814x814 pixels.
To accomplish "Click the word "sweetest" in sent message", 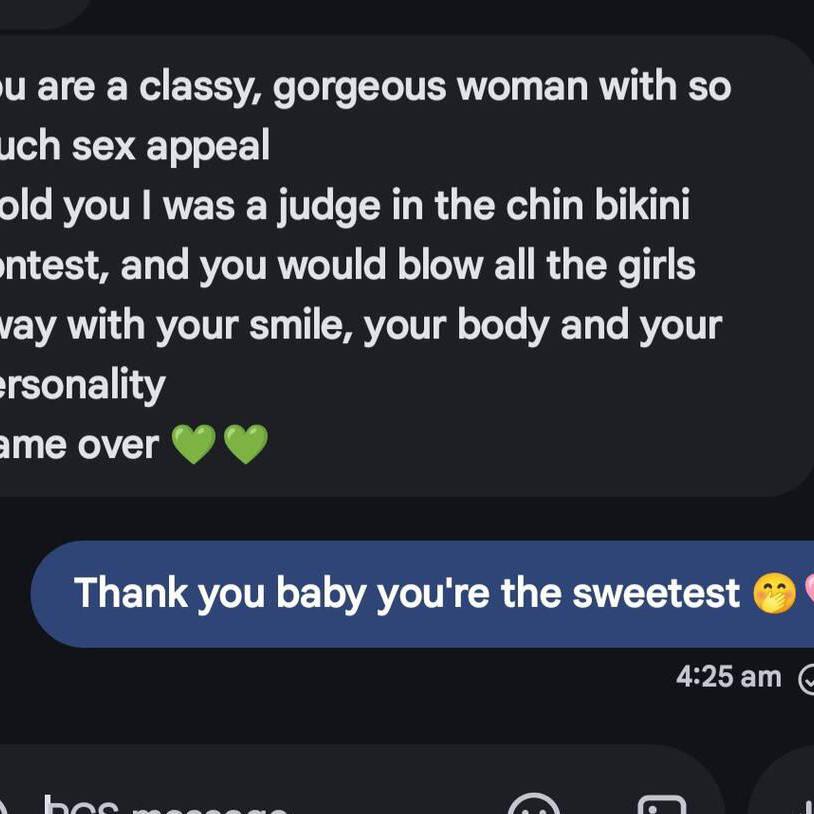I will 655,593.
